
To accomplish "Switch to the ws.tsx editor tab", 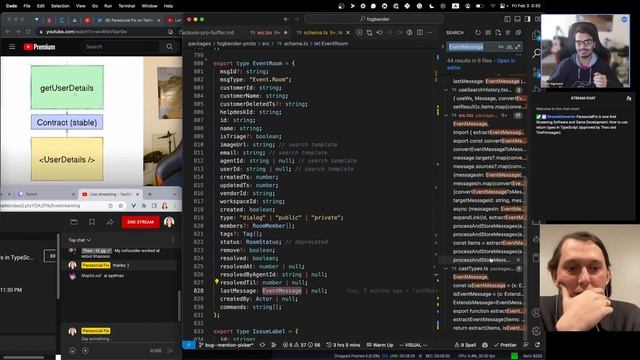I will tap(268, 32).
